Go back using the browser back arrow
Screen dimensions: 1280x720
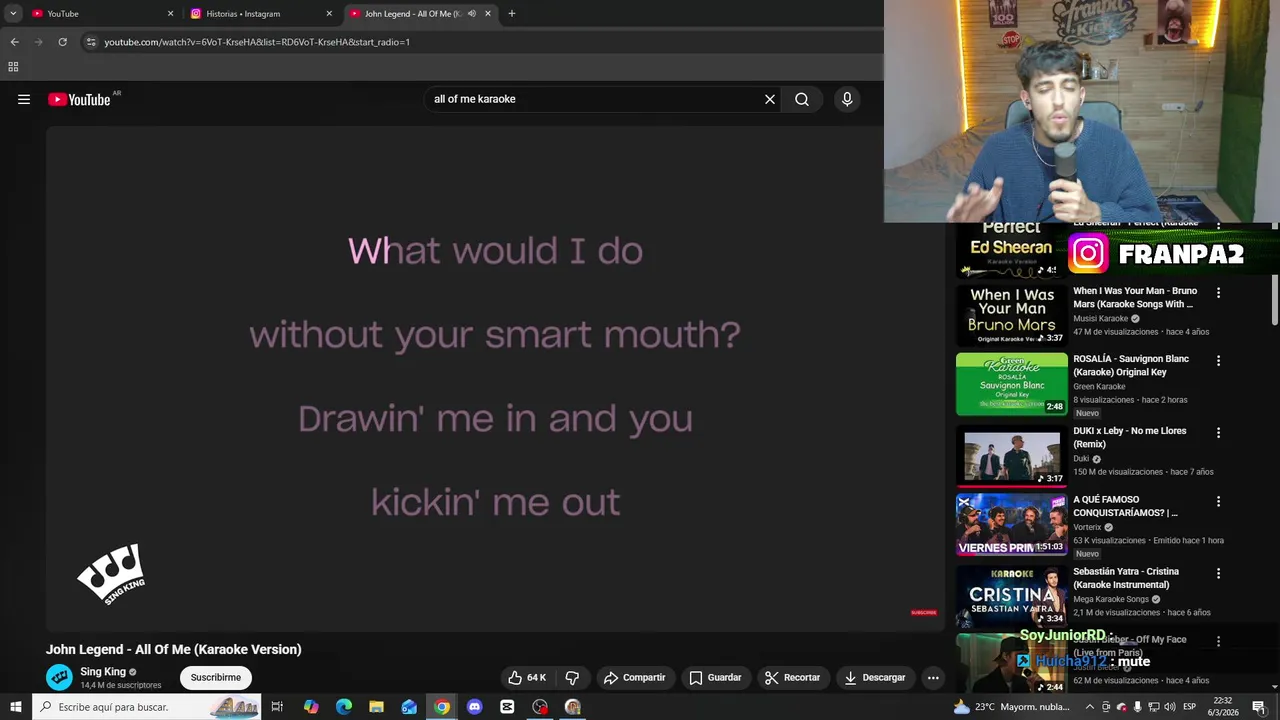[x=14, y=42]
